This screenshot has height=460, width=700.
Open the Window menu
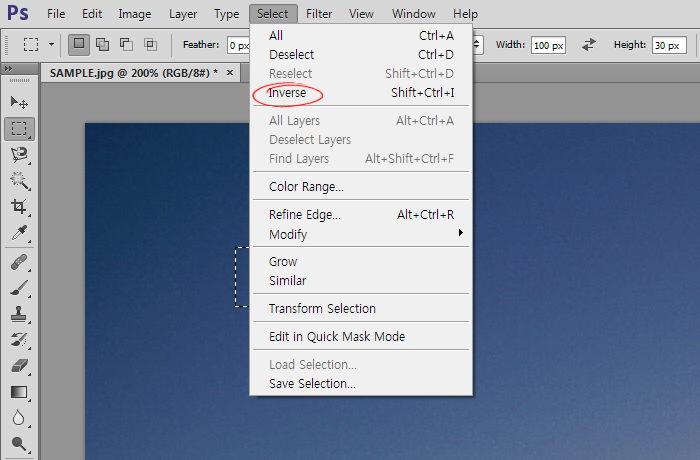[414, 14]
